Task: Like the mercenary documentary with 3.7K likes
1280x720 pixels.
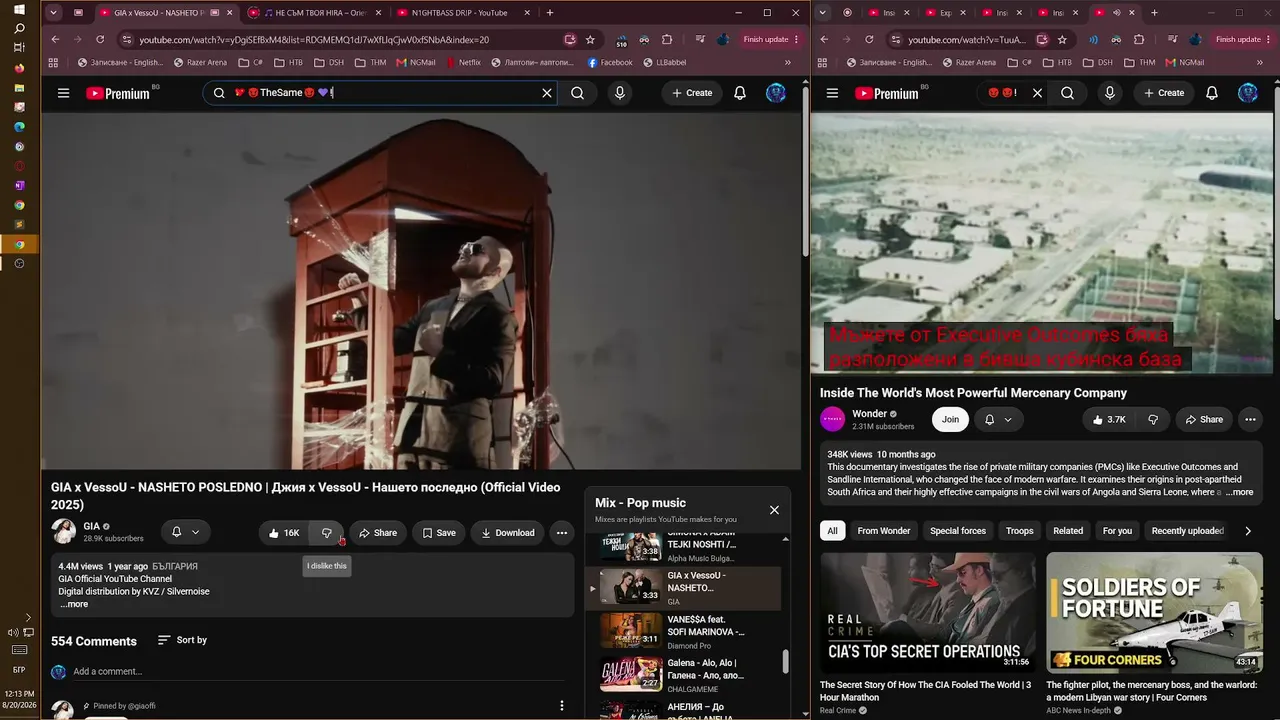Action: (1109, 420)
